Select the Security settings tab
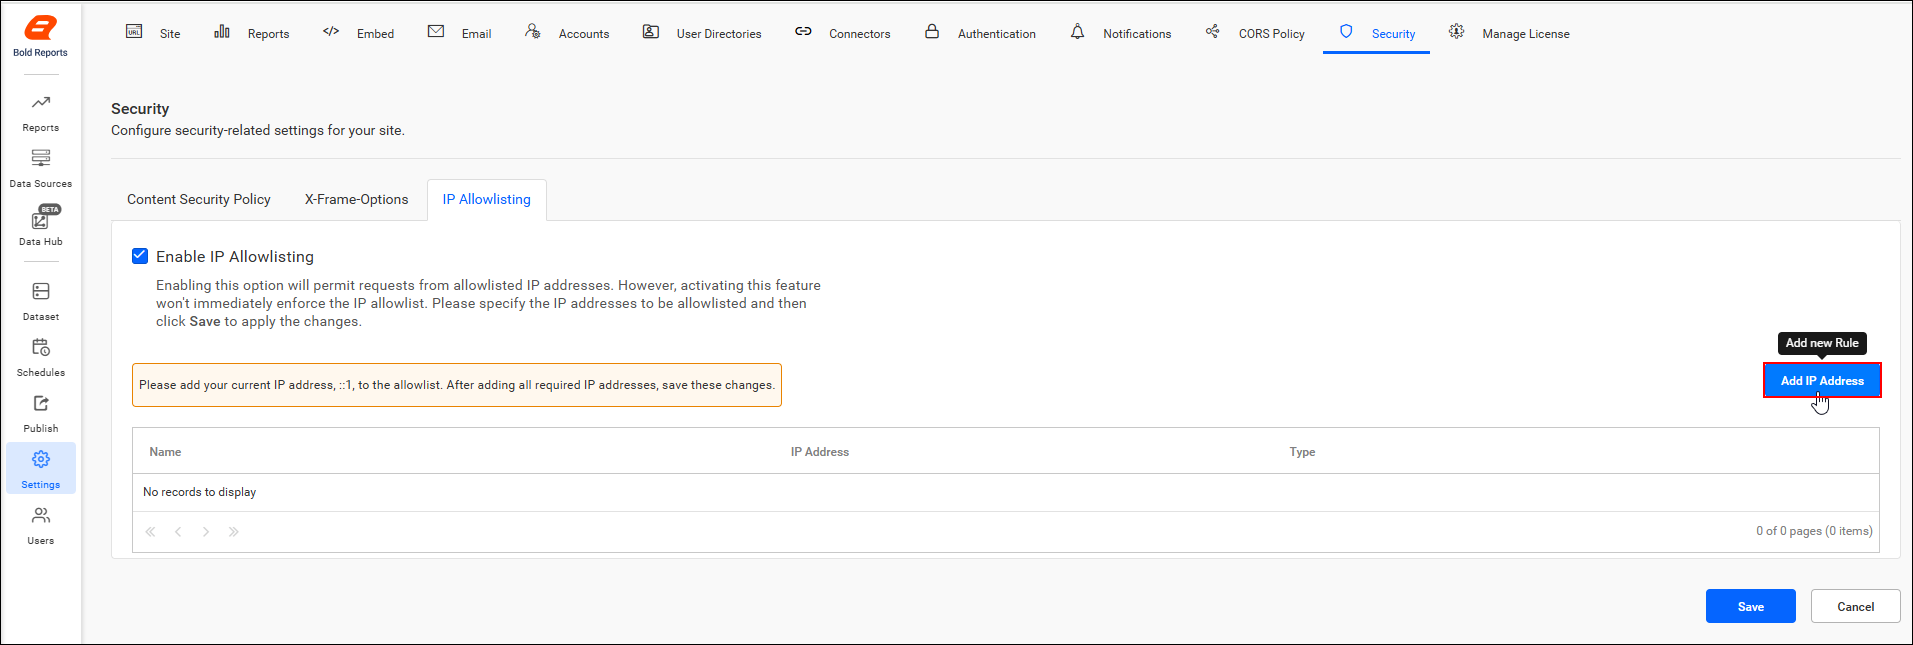 (1377, 33)
